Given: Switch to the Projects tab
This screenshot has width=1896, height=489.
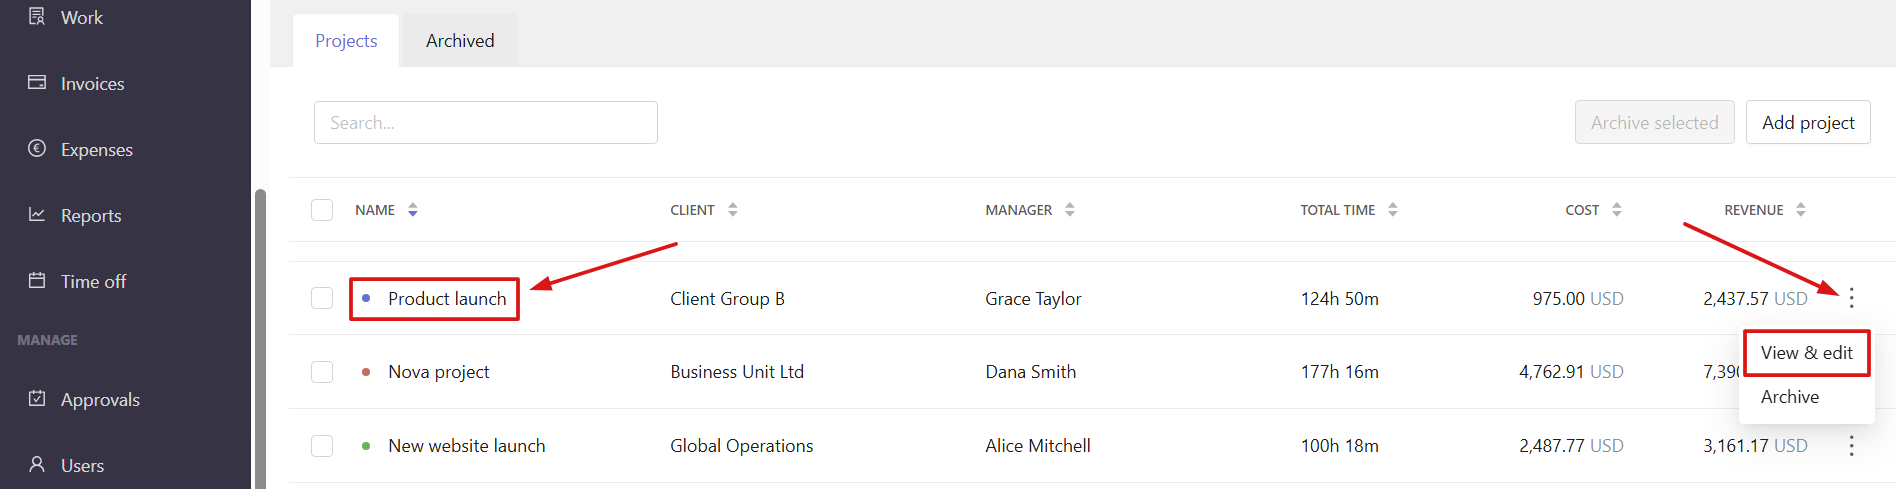Looking at the screenshot, I should (346, 41).
